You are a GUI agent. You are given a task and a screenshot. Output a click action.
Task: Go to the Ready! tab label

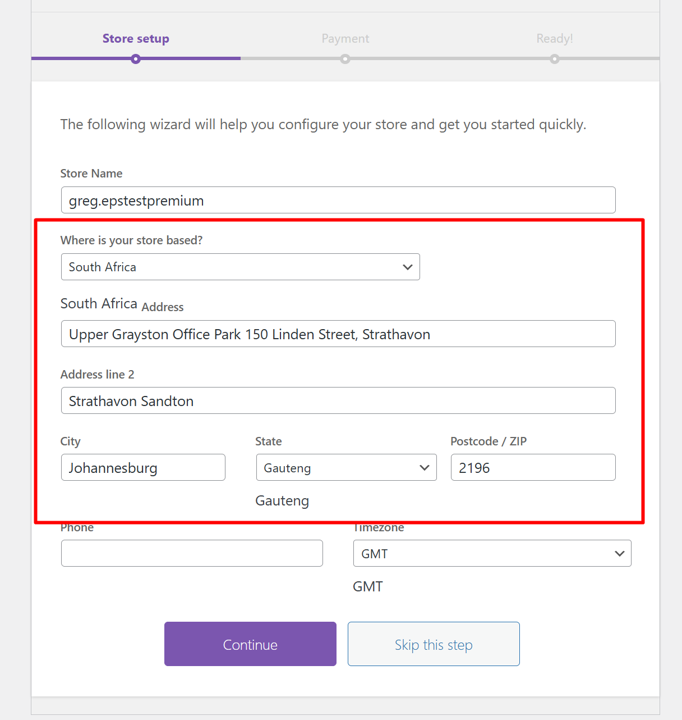[554, 39]
